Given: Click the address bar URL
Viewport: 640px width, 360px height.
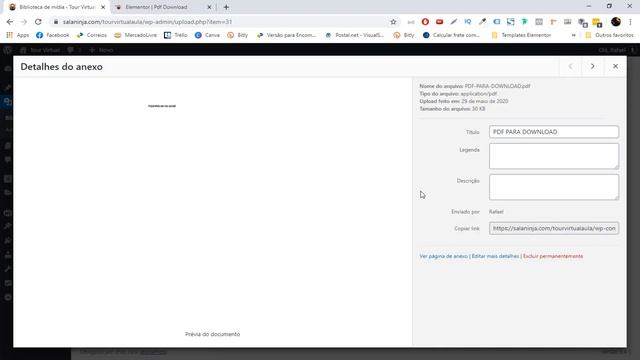Looking at the screenshot, I should pos(147,22).
